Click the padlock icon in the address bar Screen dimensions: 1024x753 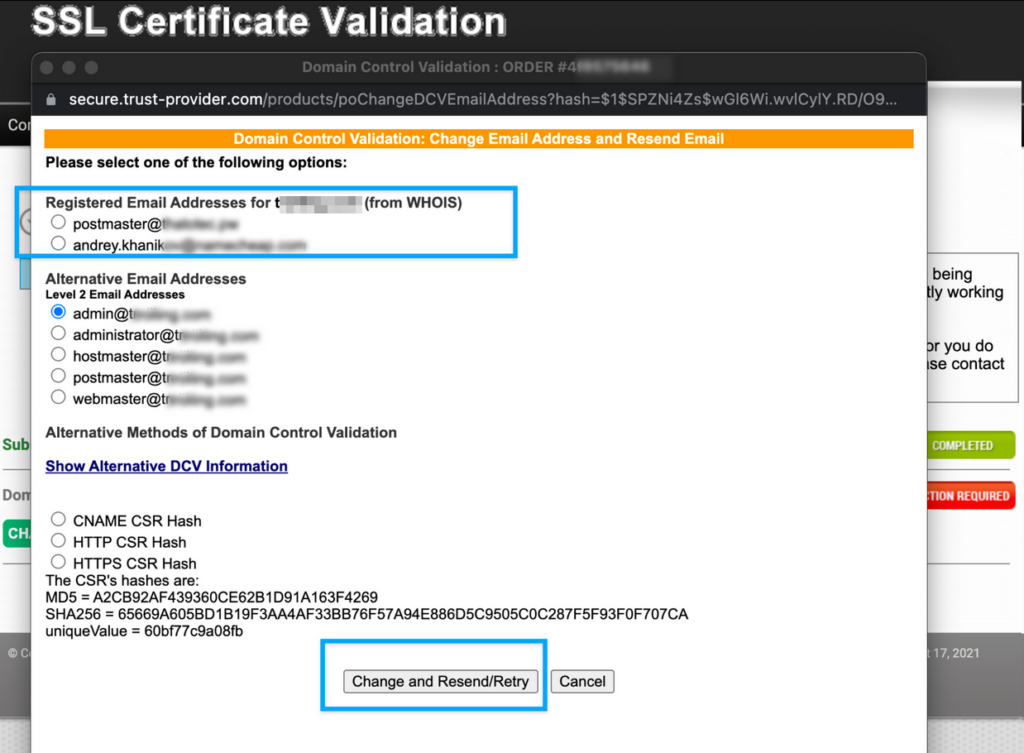pos(51,99)
